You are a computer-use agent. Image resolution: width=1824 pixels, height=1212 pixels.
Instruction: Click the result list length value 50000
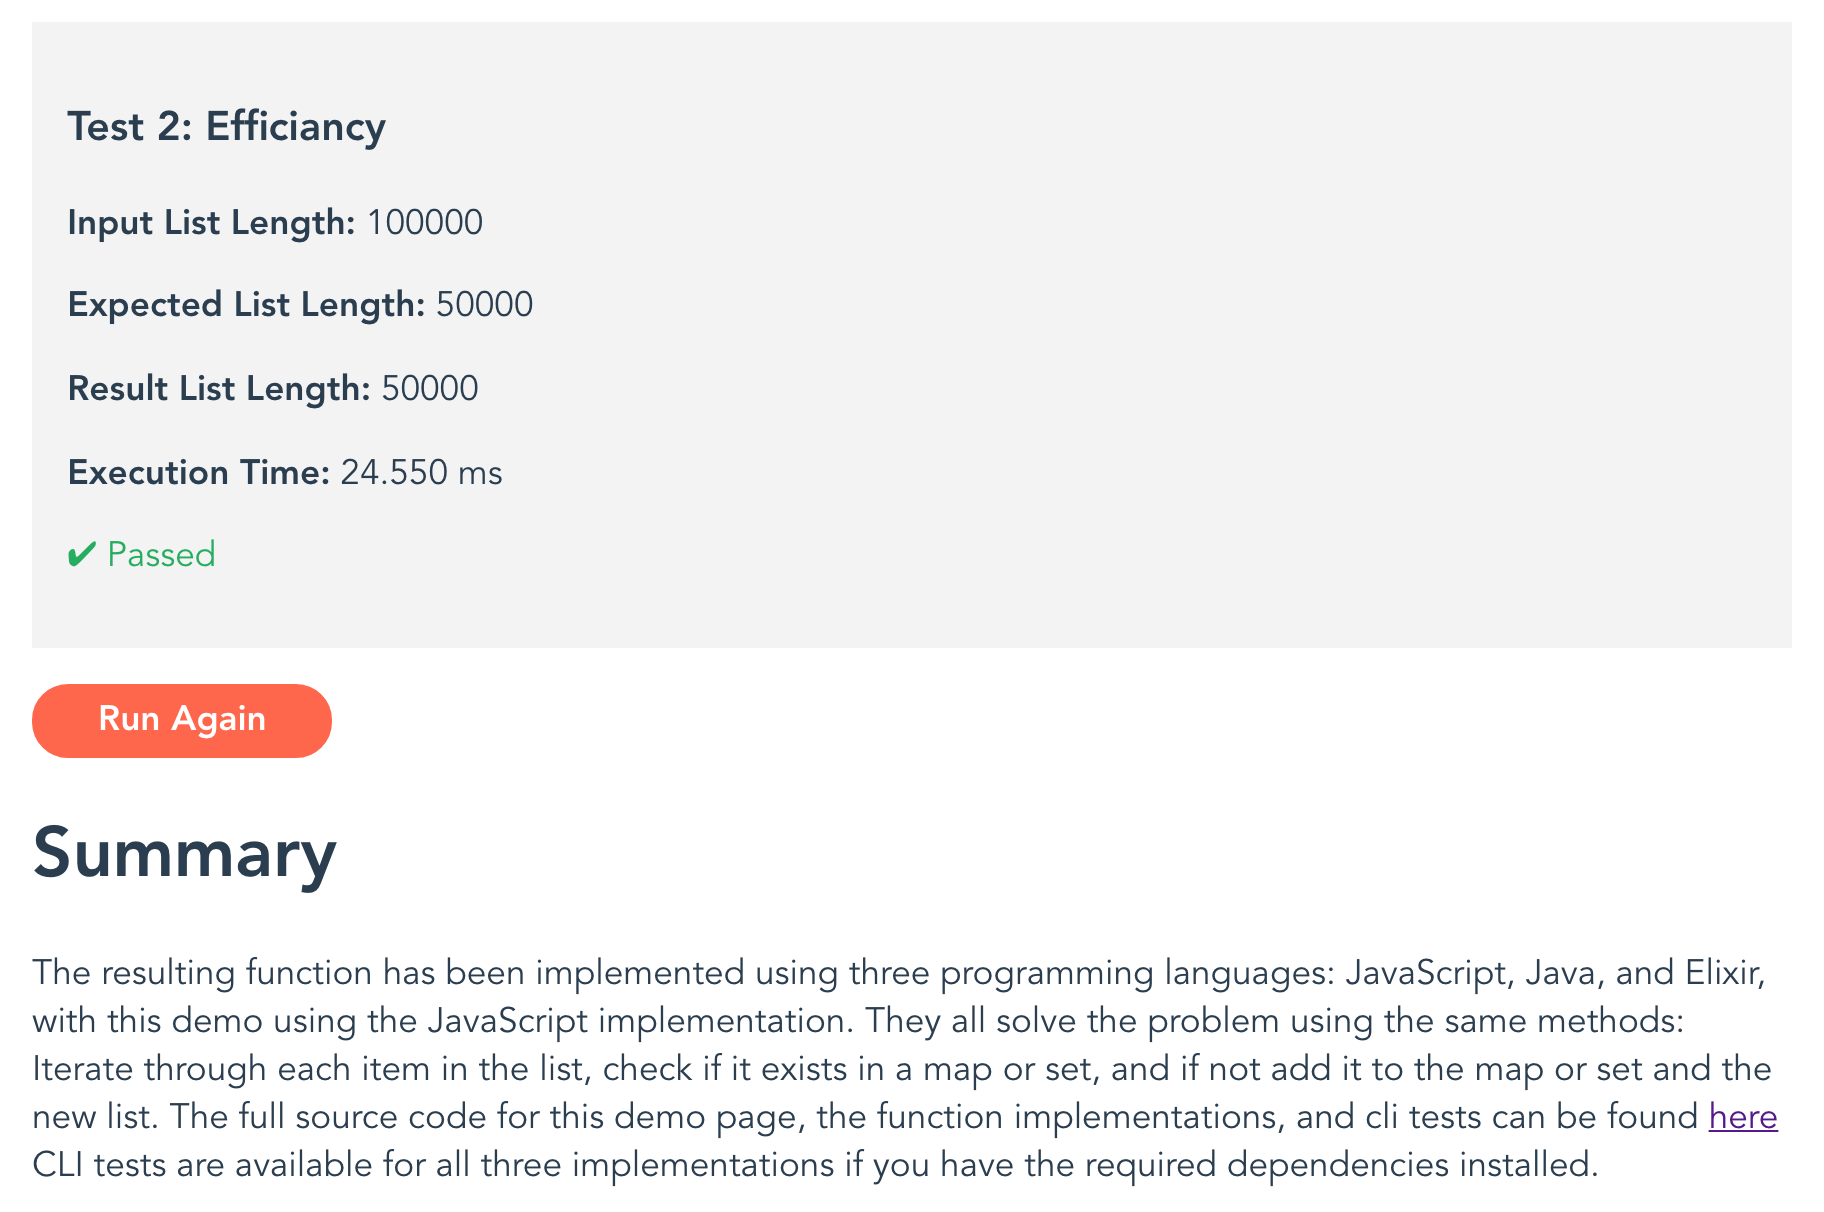coord(430,389)
